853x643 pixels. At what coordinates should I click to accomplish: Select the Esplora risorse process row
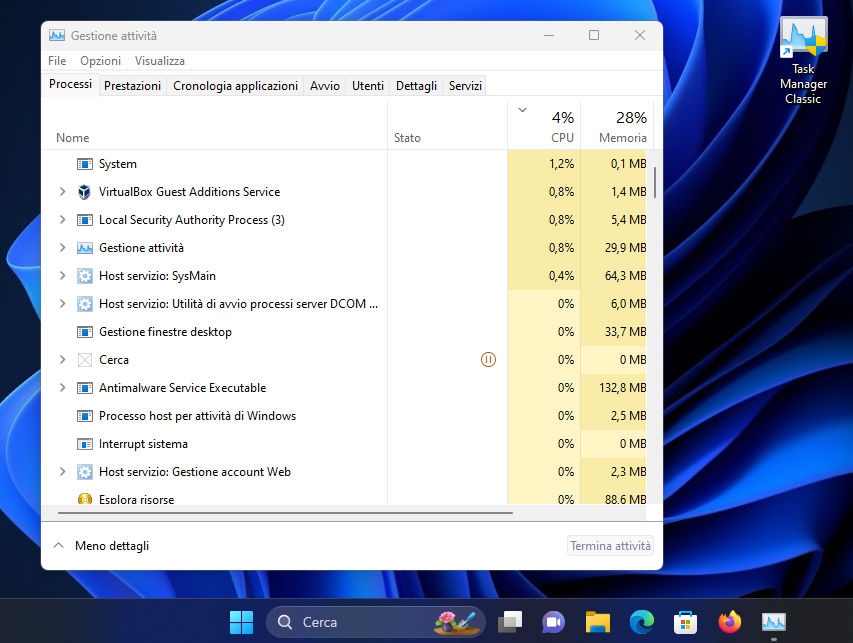tap(345, 498)
